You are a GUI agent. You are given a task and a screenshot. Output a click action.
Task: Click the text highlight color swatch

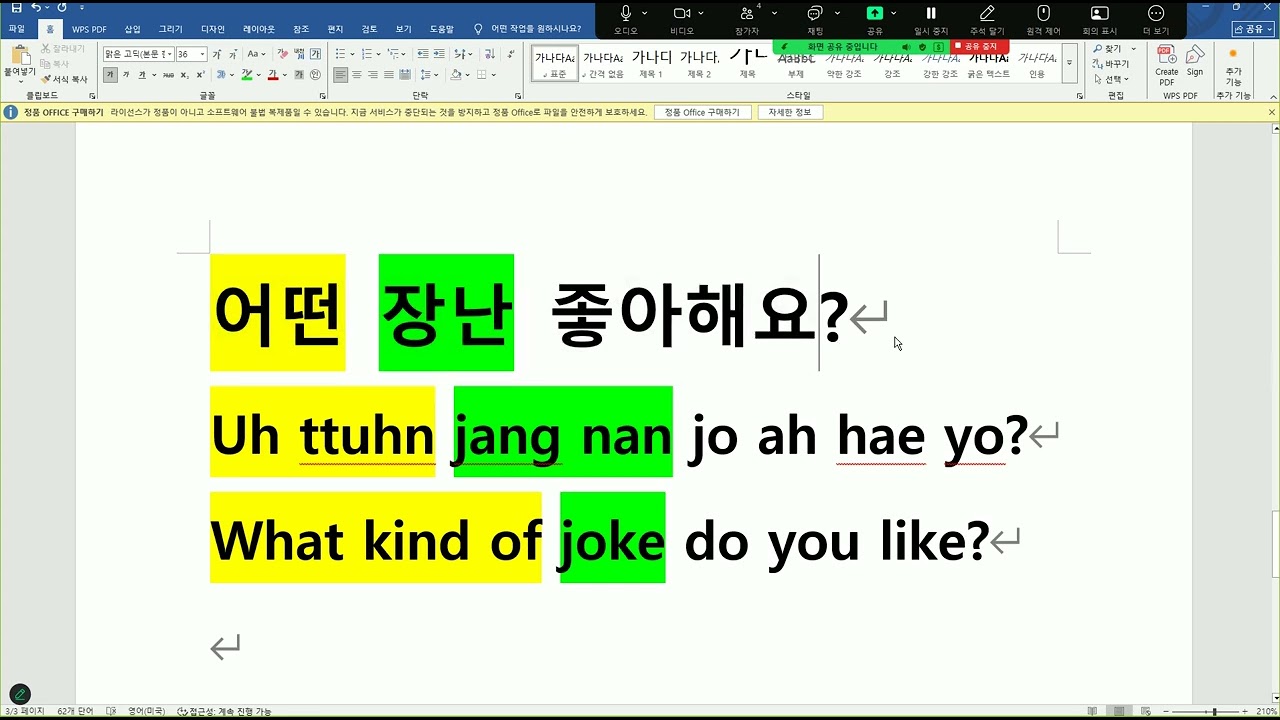tap(245, 75)
